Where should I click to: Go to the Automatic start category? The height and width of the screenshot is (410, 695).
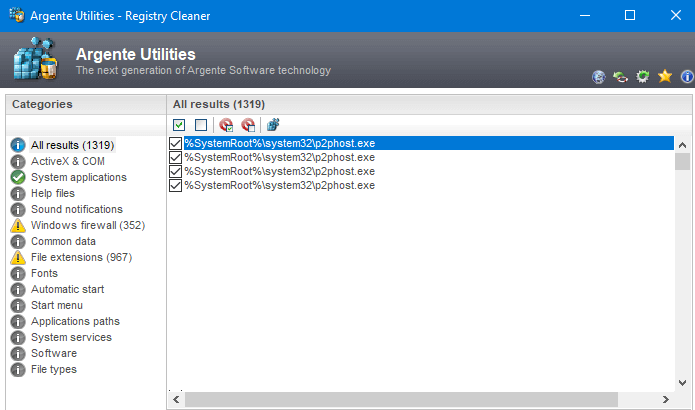tap(67, 289)
